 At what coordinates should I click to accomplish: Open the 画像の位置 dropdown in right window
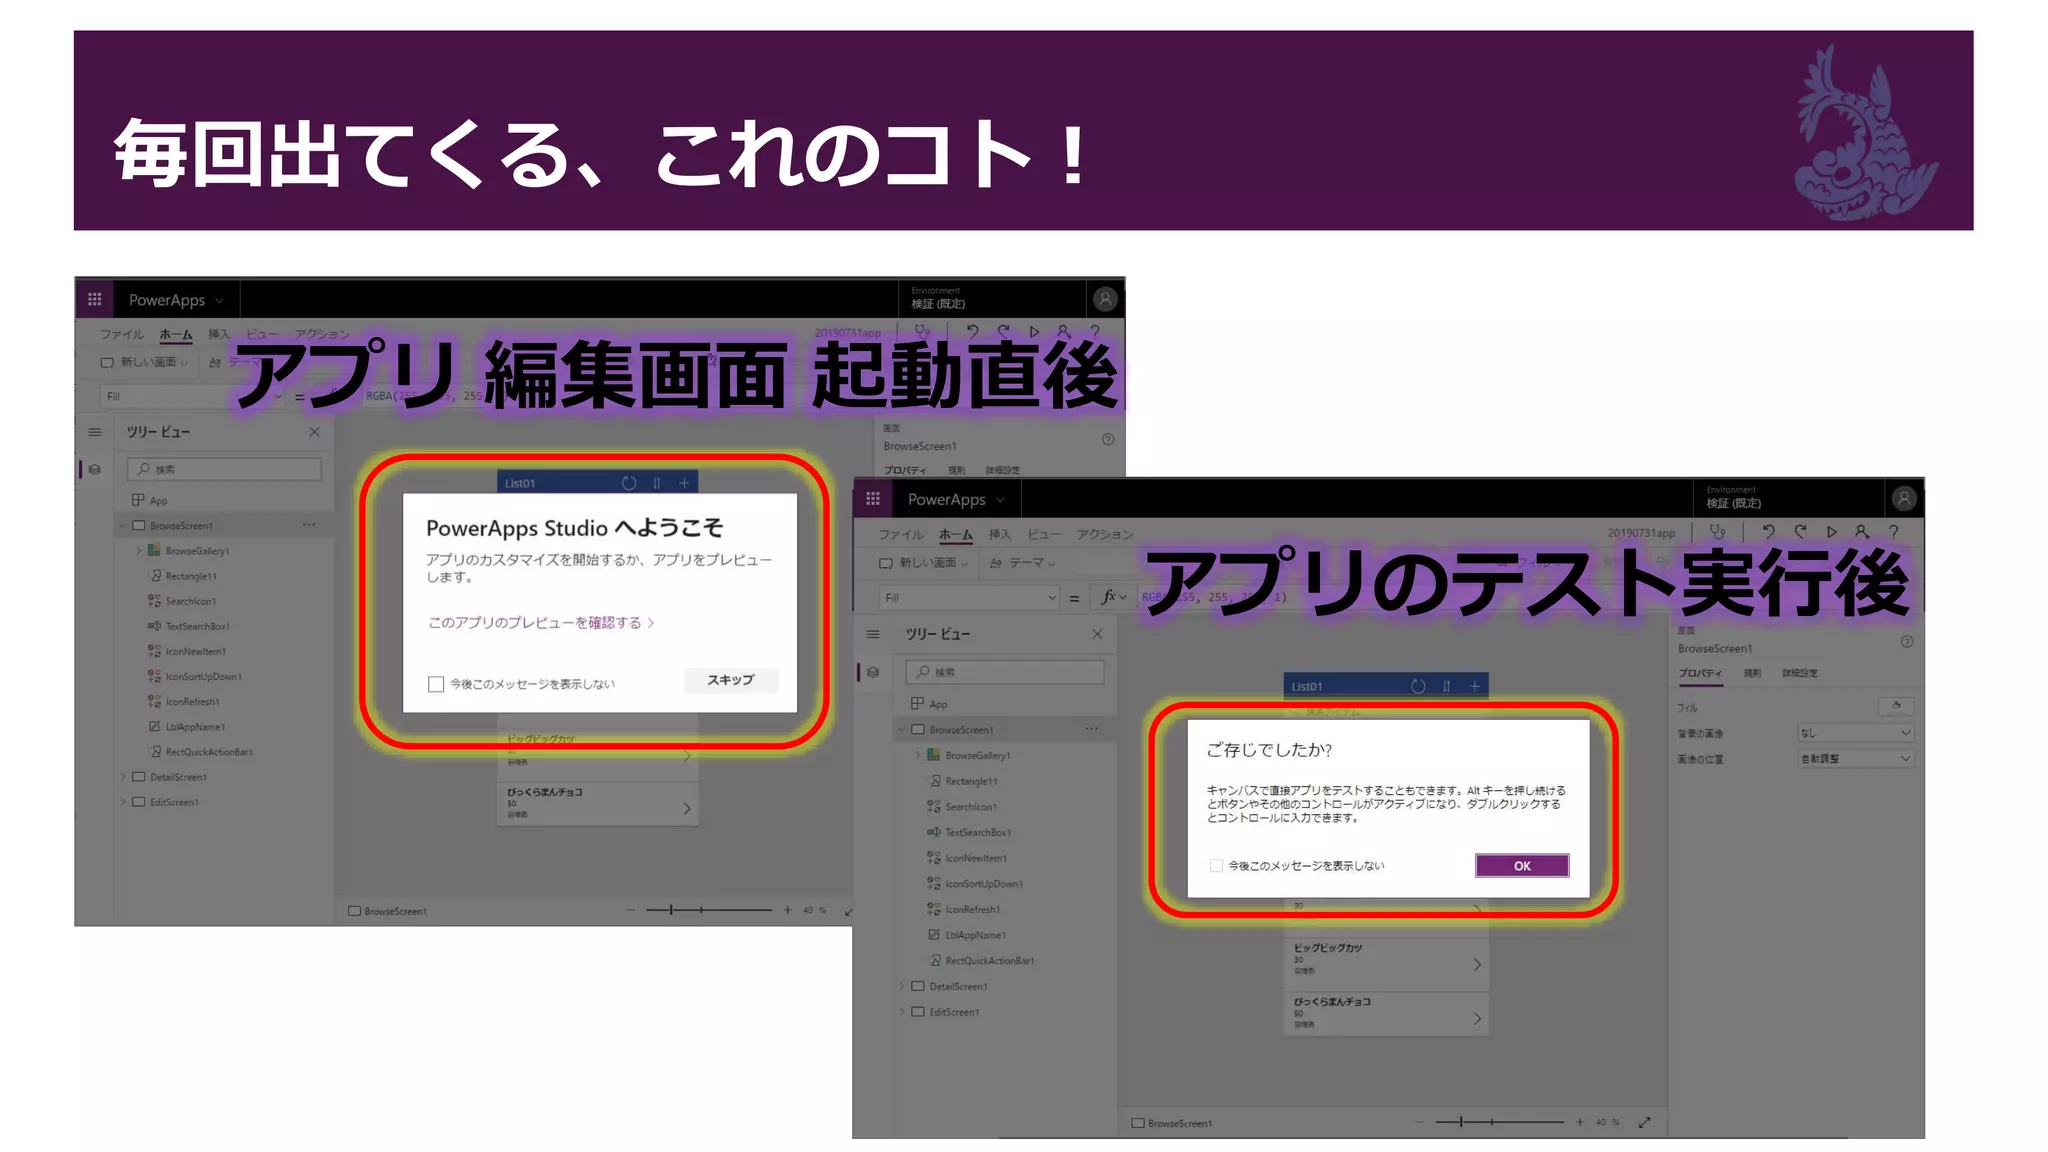[1856, 759]
